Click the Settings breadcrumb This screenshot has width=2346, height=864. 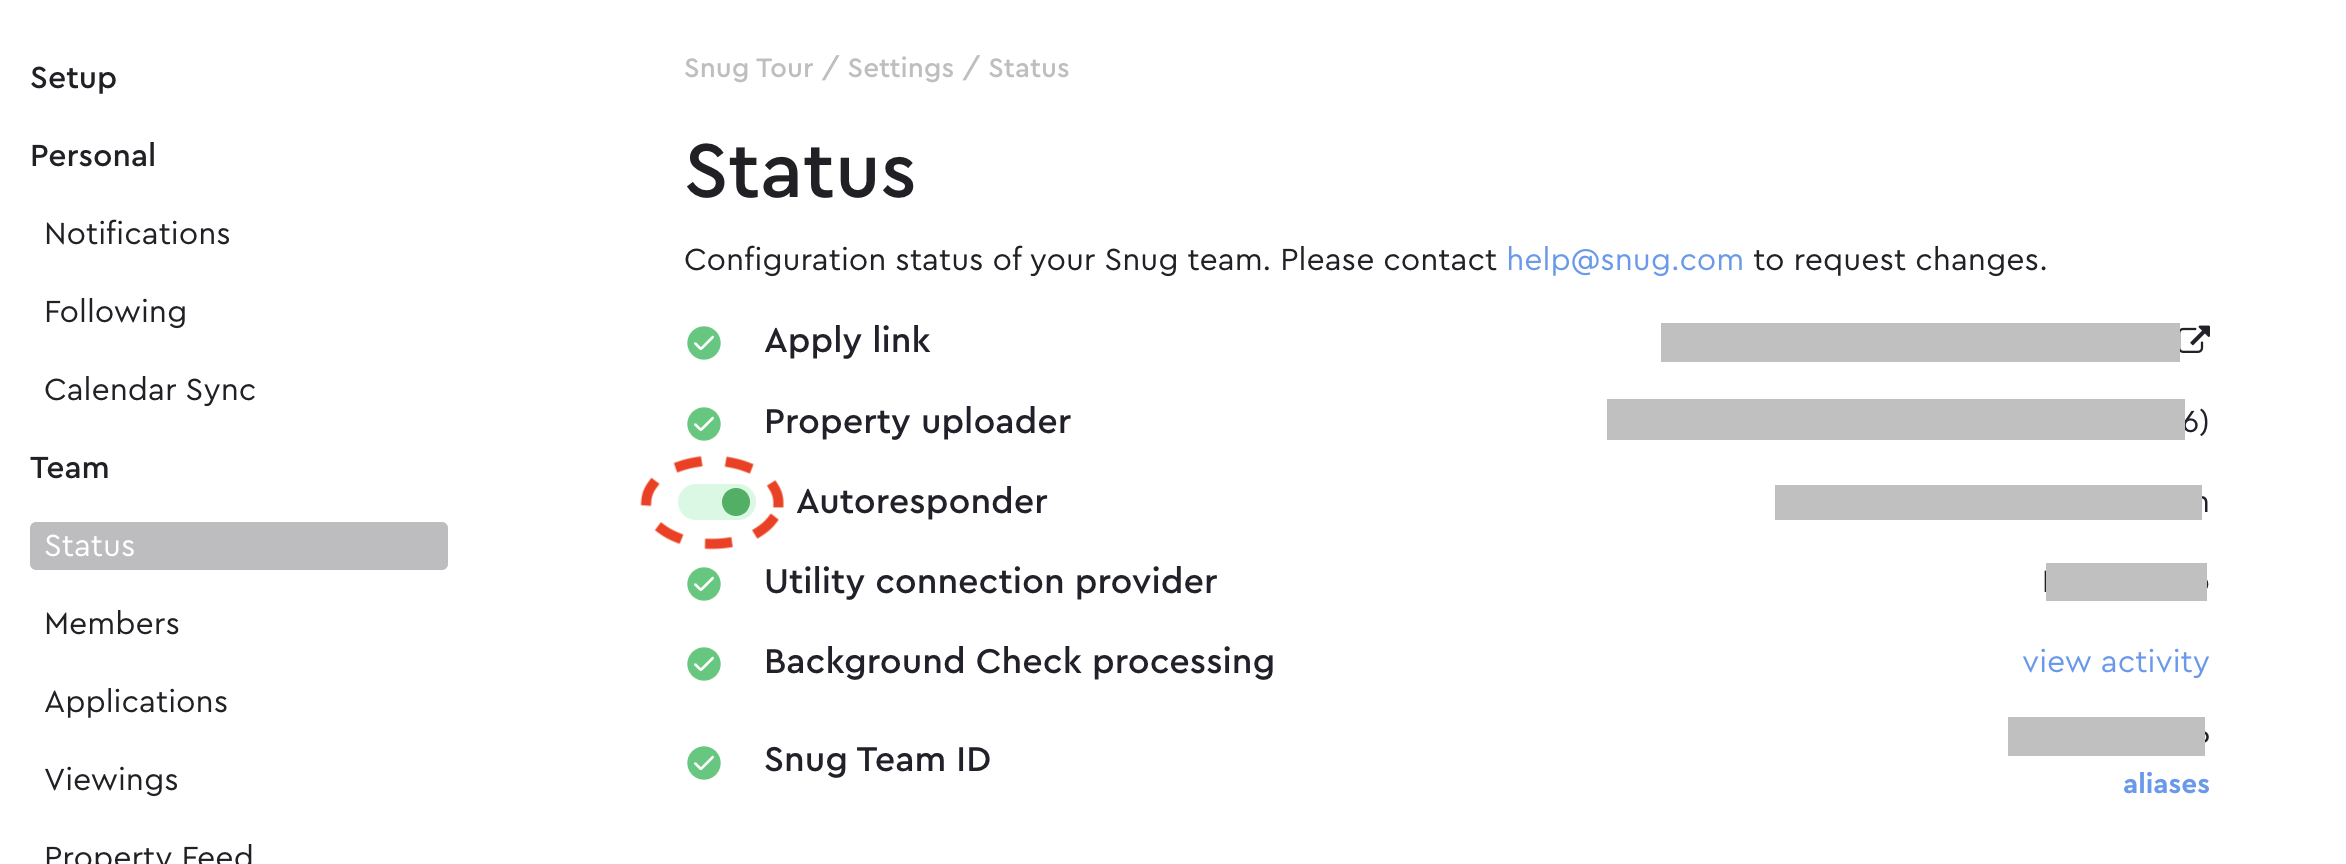point(901,68)
